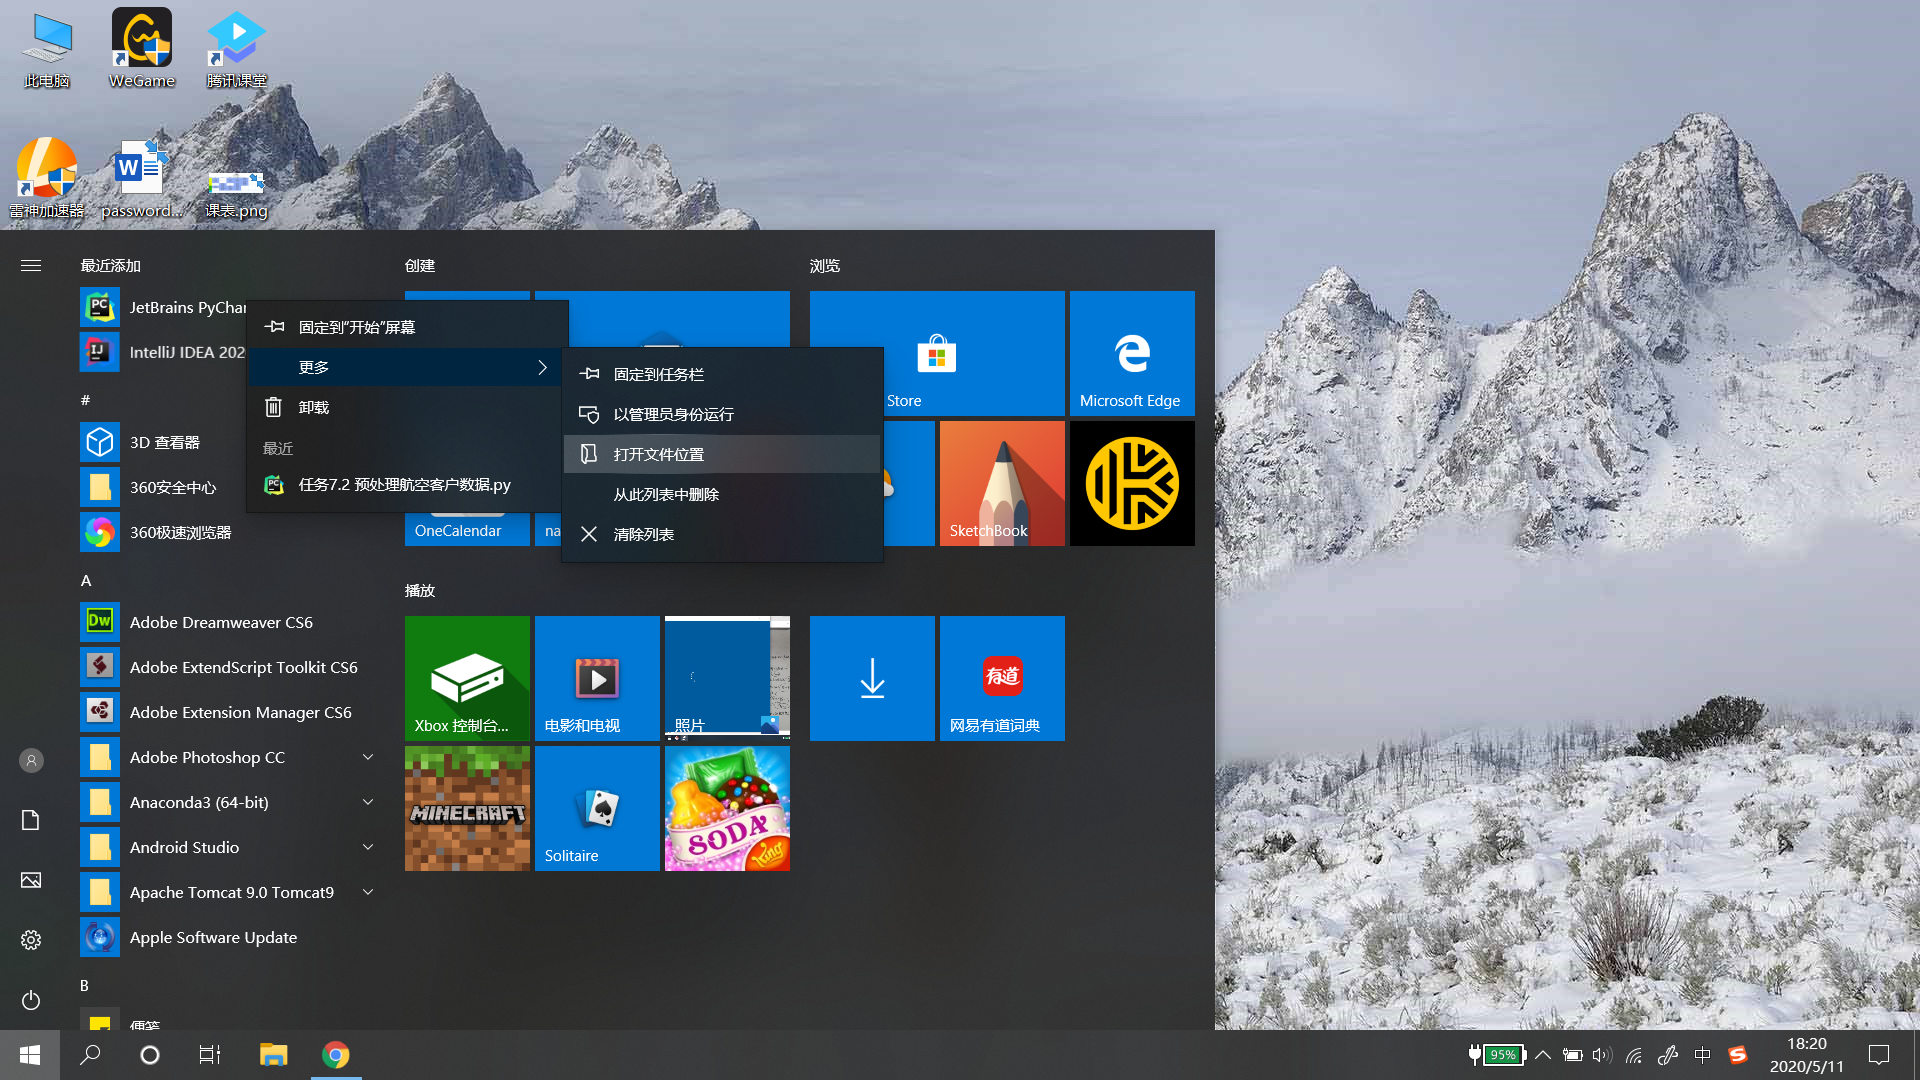Click the volume icon in system tray

(x=1602, y=1055)
